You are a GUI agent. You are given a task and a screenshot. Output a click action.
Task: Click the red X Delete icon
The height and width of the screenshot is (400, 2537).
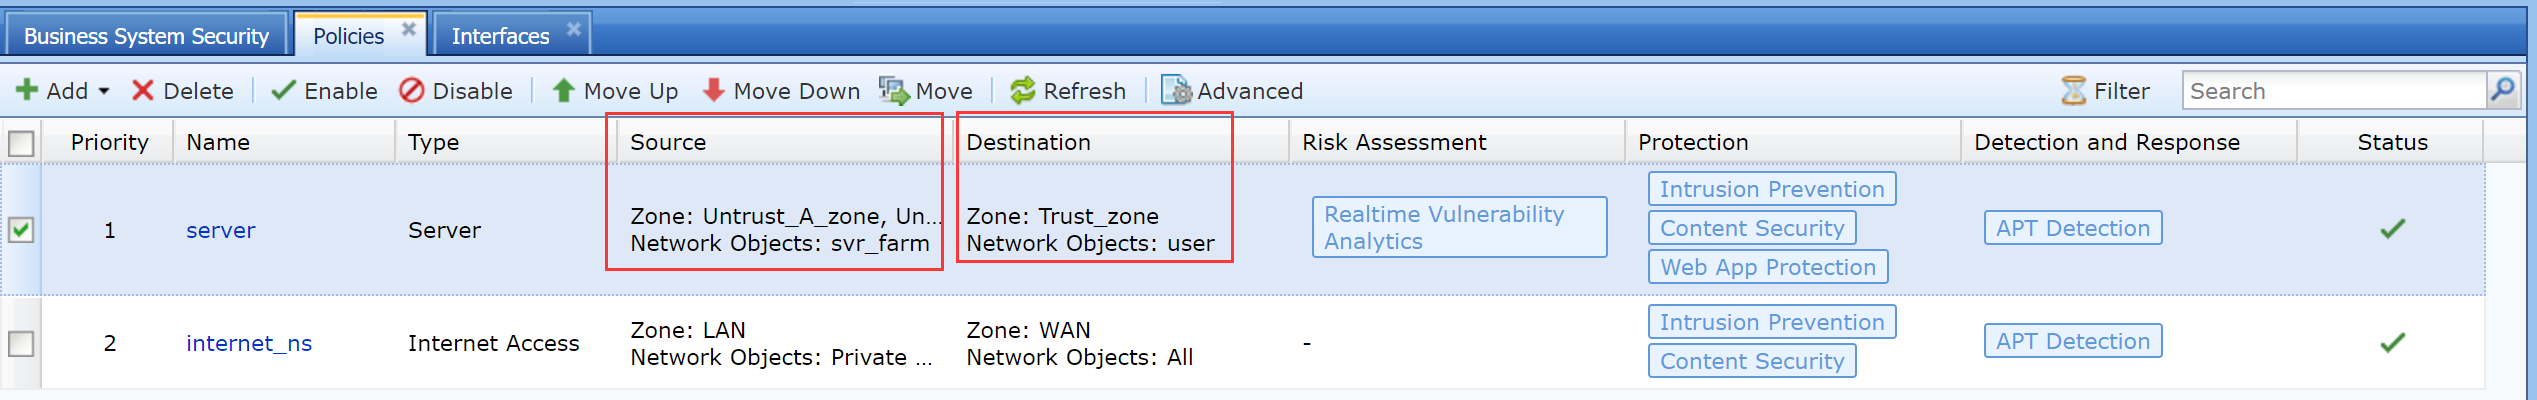pos(143,91)
